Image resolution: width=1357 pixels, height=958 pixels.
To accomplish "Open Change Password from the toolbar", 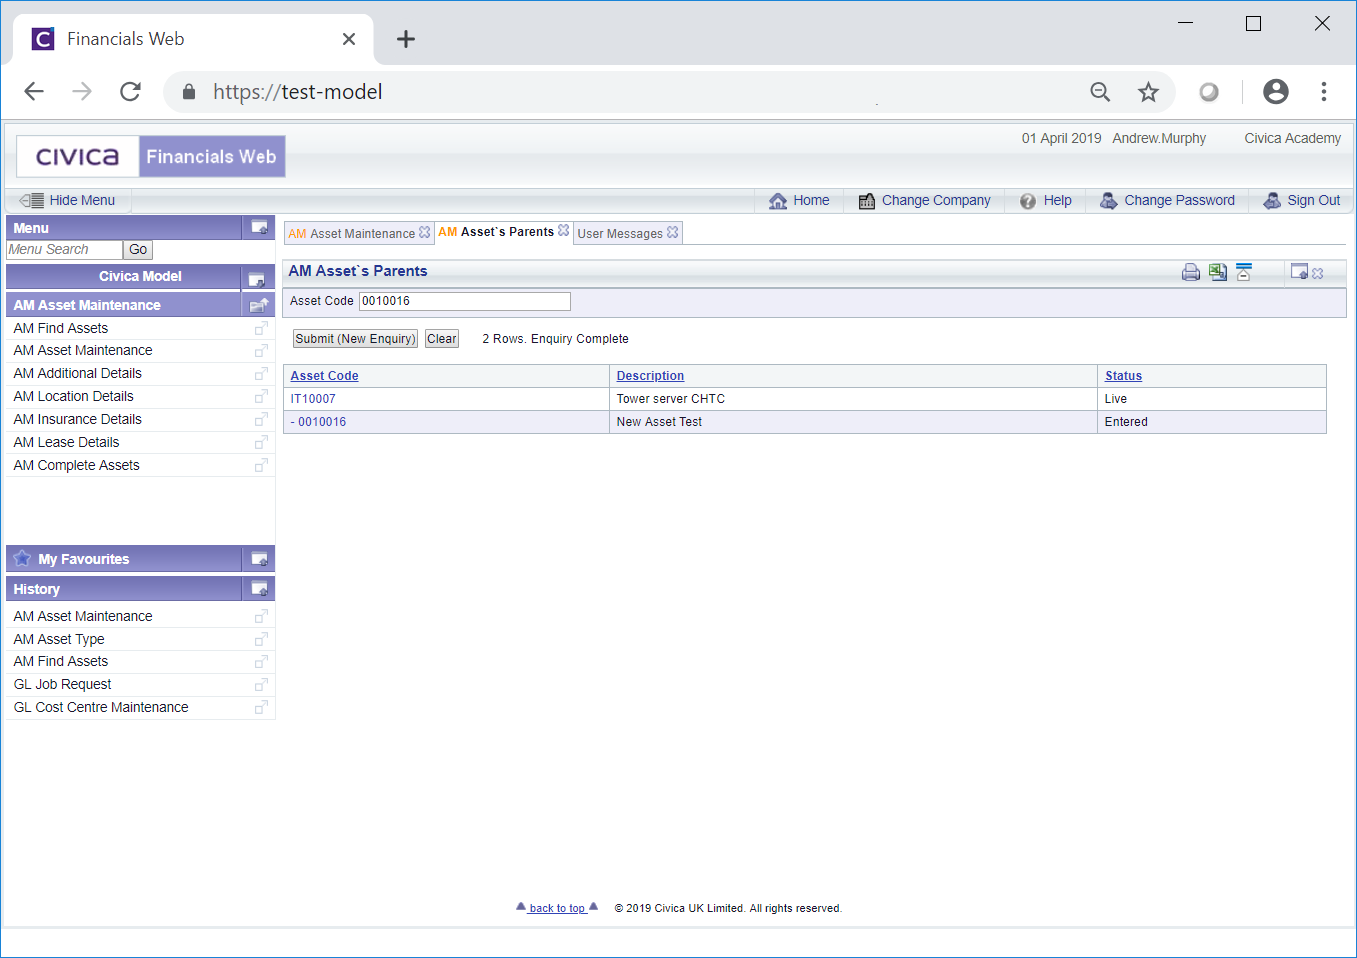I will [1167, 200].
